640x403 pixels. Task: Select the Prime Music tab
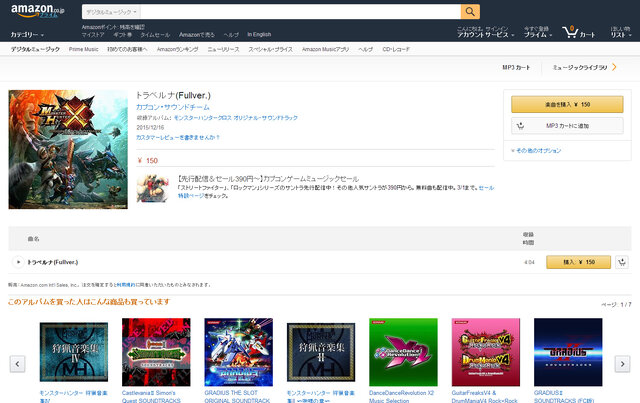[x=84, y=49]
